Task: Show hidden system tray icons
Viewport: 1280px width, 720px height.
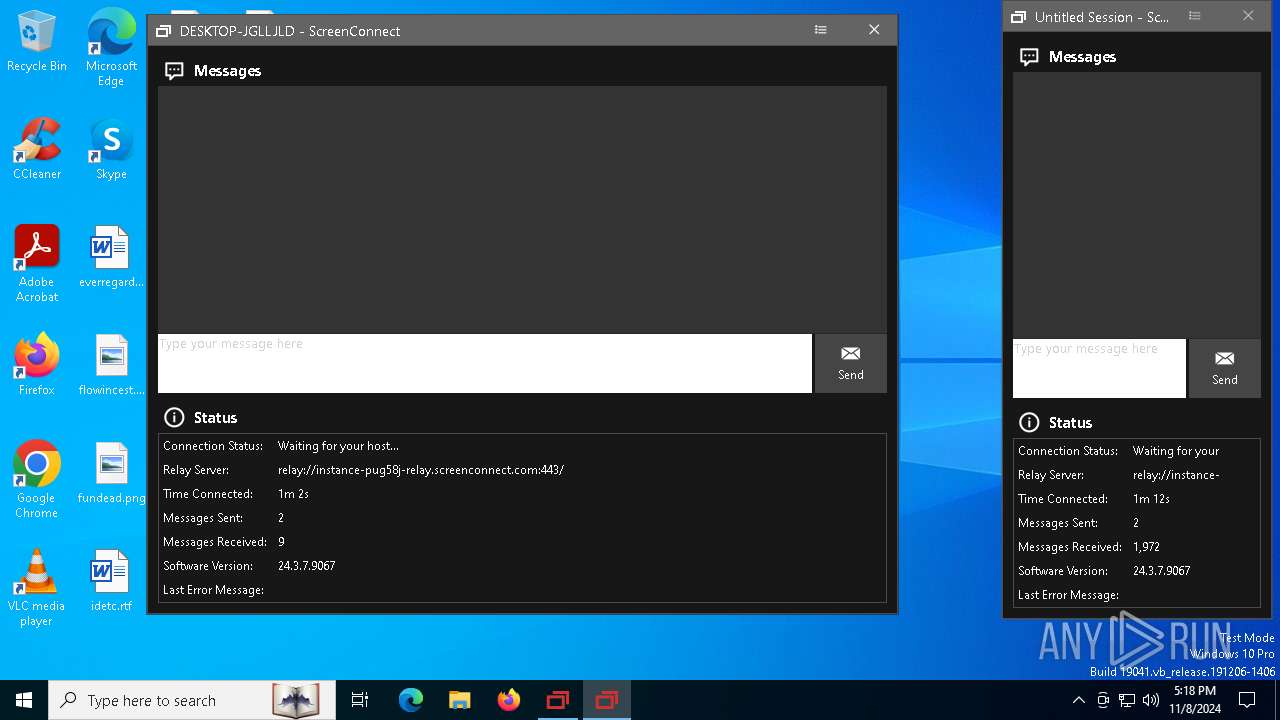Action: coord(1078,700)
